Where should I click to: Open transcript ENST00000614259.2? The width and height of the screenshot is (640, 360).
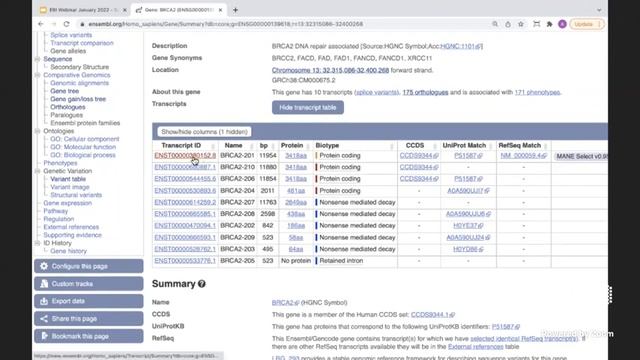pos(185,202)
